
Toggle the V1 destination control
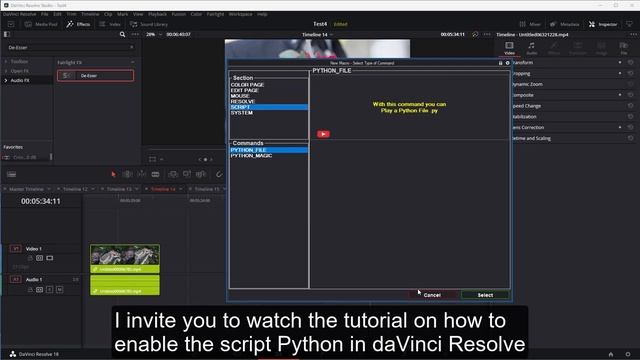click(x=16, y=249)
